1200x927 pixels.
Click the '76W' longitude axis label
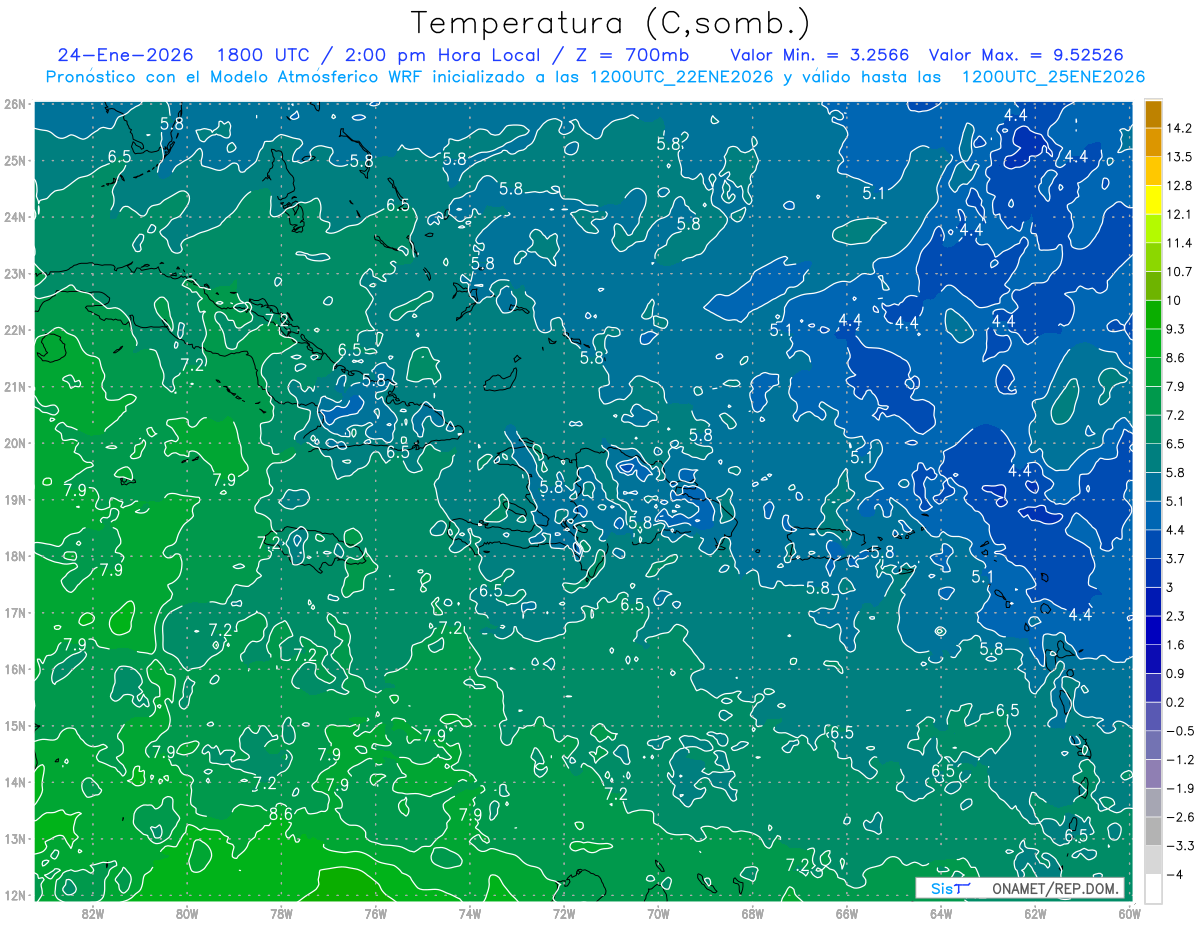pyautogui.click(x=375, y=913)
